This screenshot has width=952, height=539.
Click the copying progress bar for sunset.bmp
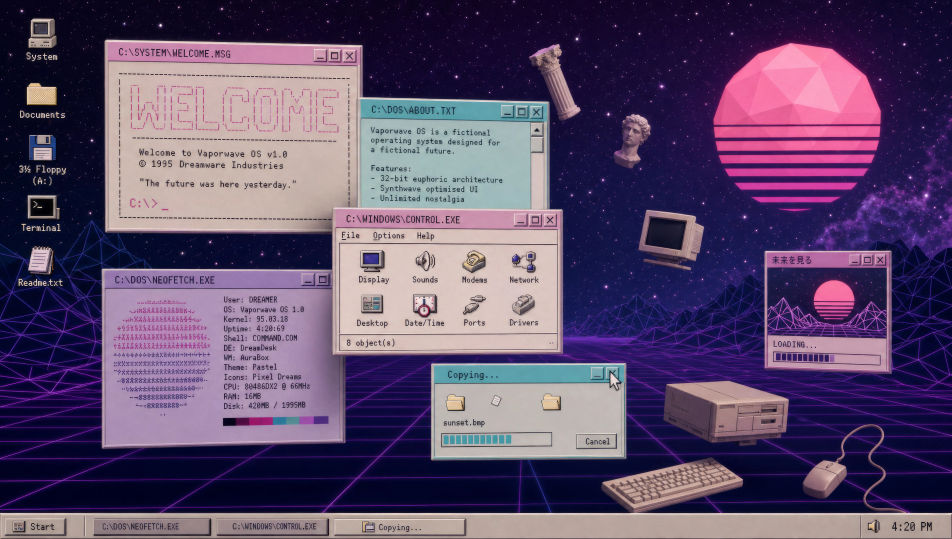click(x=497, y=439)
